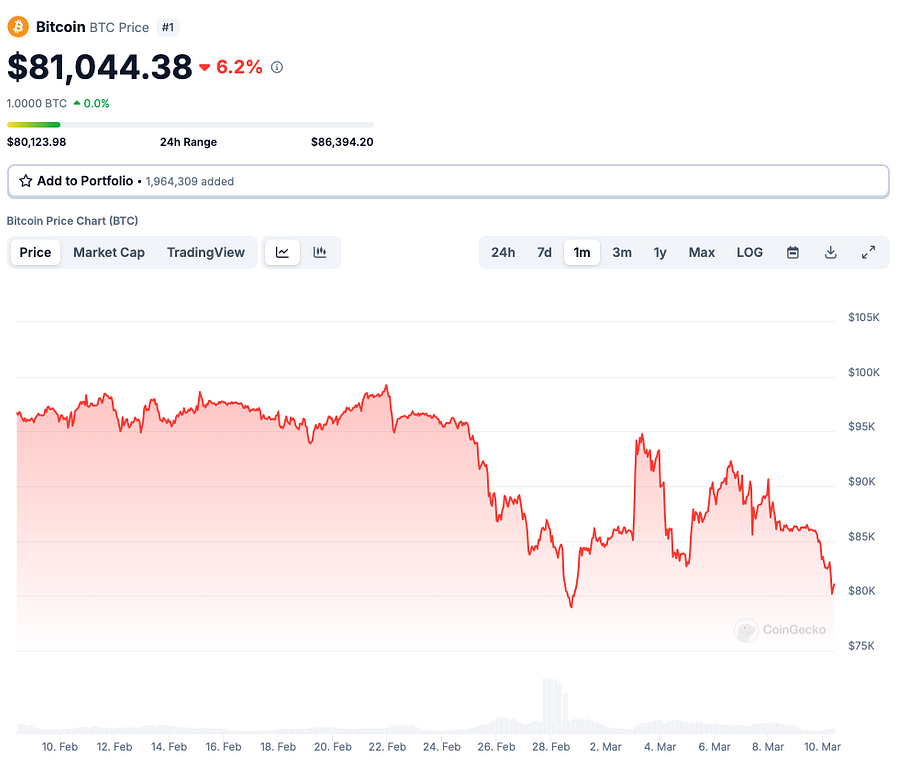Toggle LOG scale on the chart

pyautogui.click(x=750, y=252)
